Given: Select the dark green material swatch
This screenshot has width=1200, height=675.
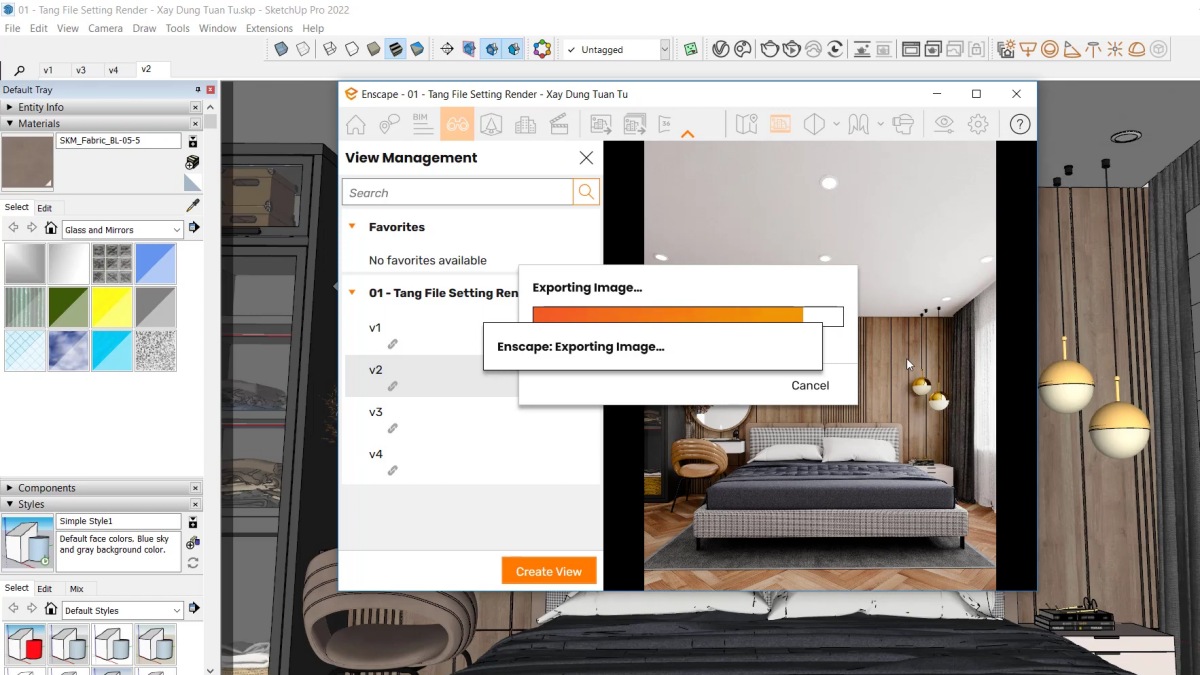Looking at the screenshot, I should 68,307.
